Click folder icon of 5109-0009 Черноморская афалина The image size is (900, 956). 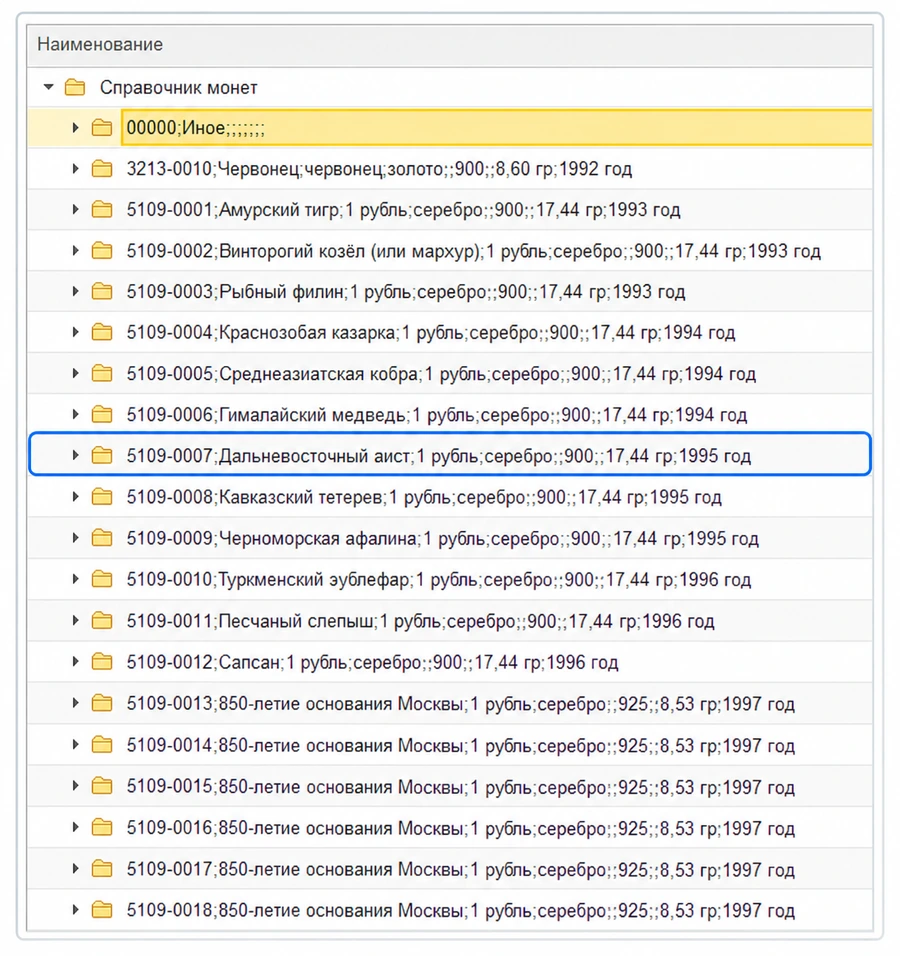pos(102,538)
